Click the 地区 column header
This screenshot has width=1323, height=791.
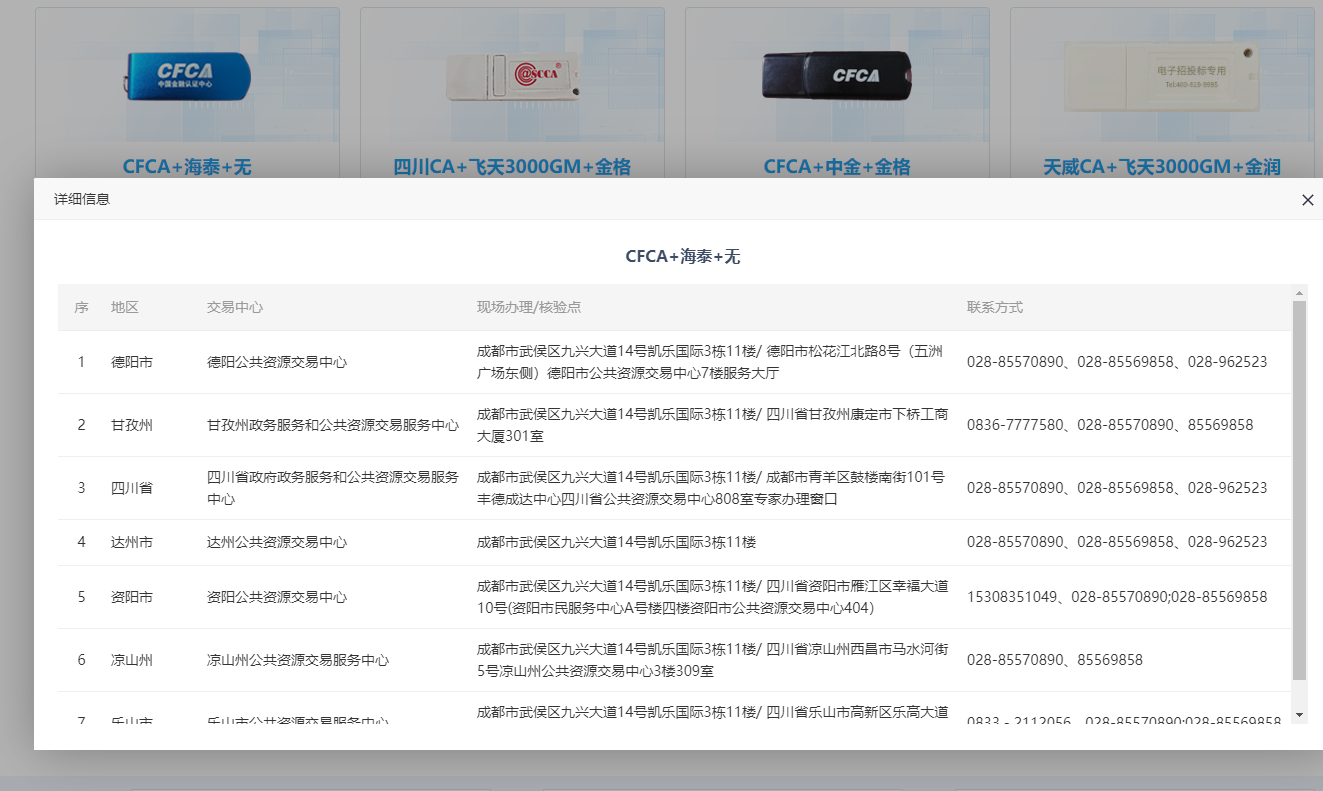click(x=125, y=308)
